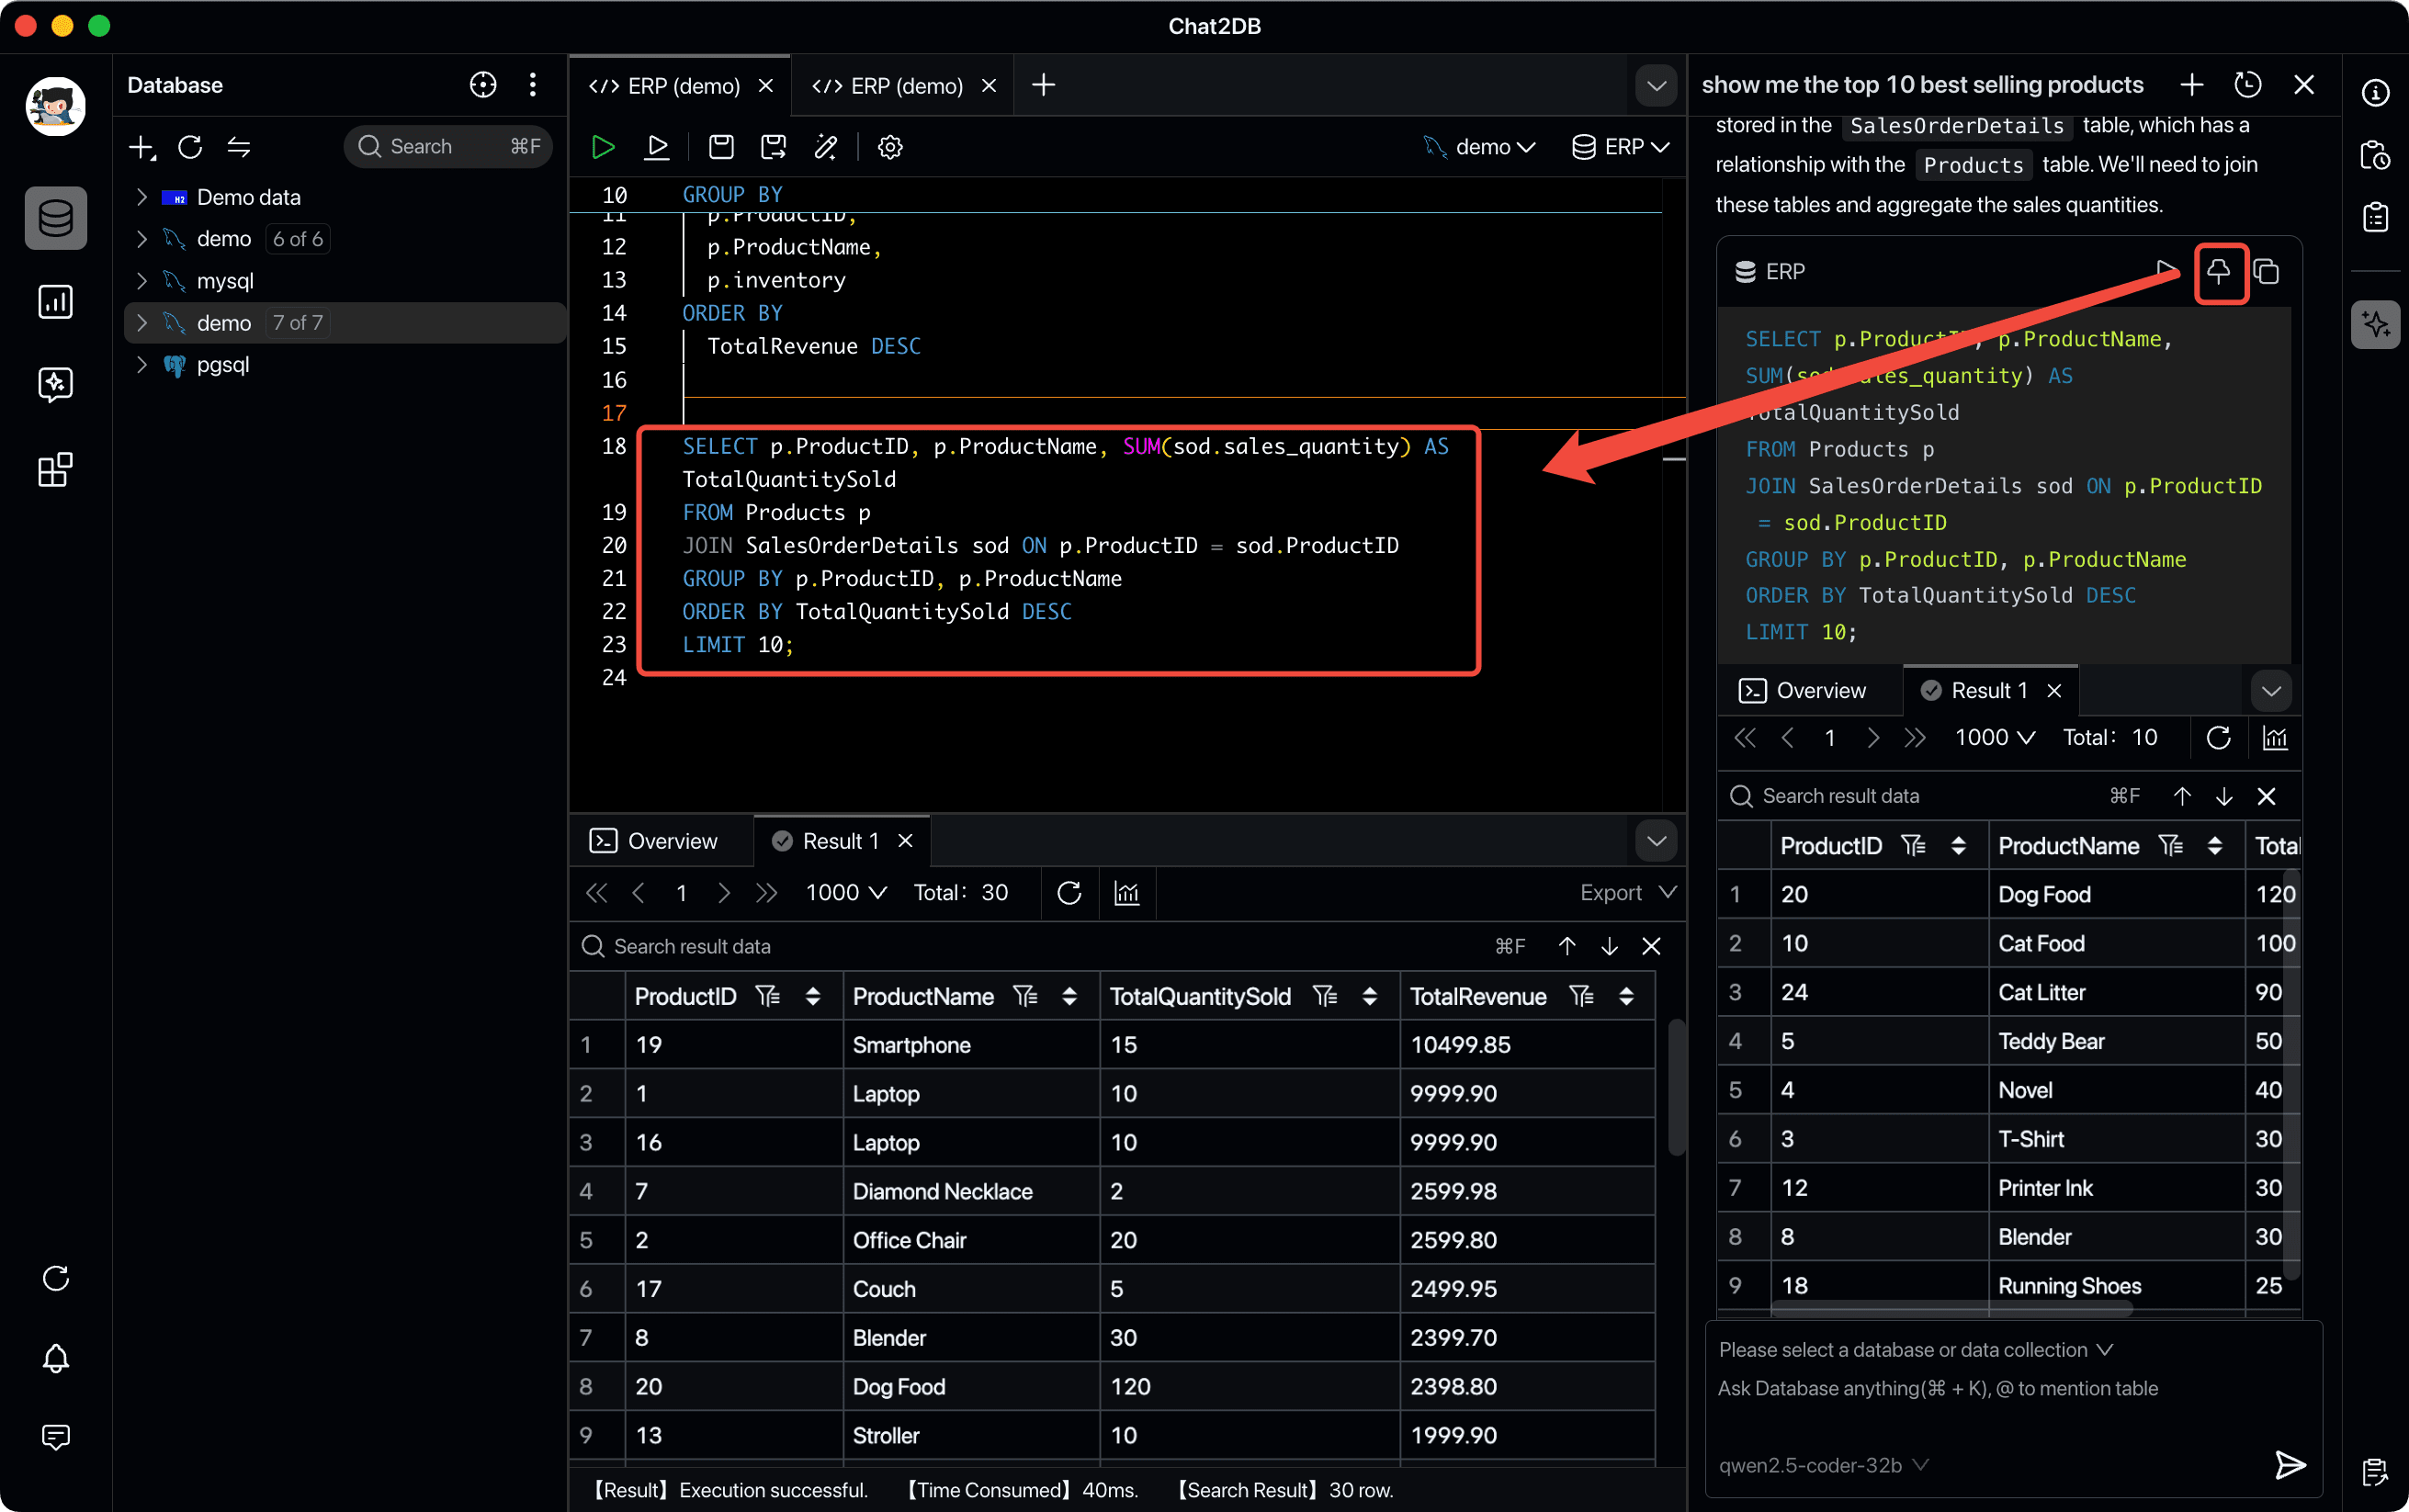The height and width of the screenshot is (1512, 2409).
Task: Open the Dashboard chart section
Action: coord(55,302)
